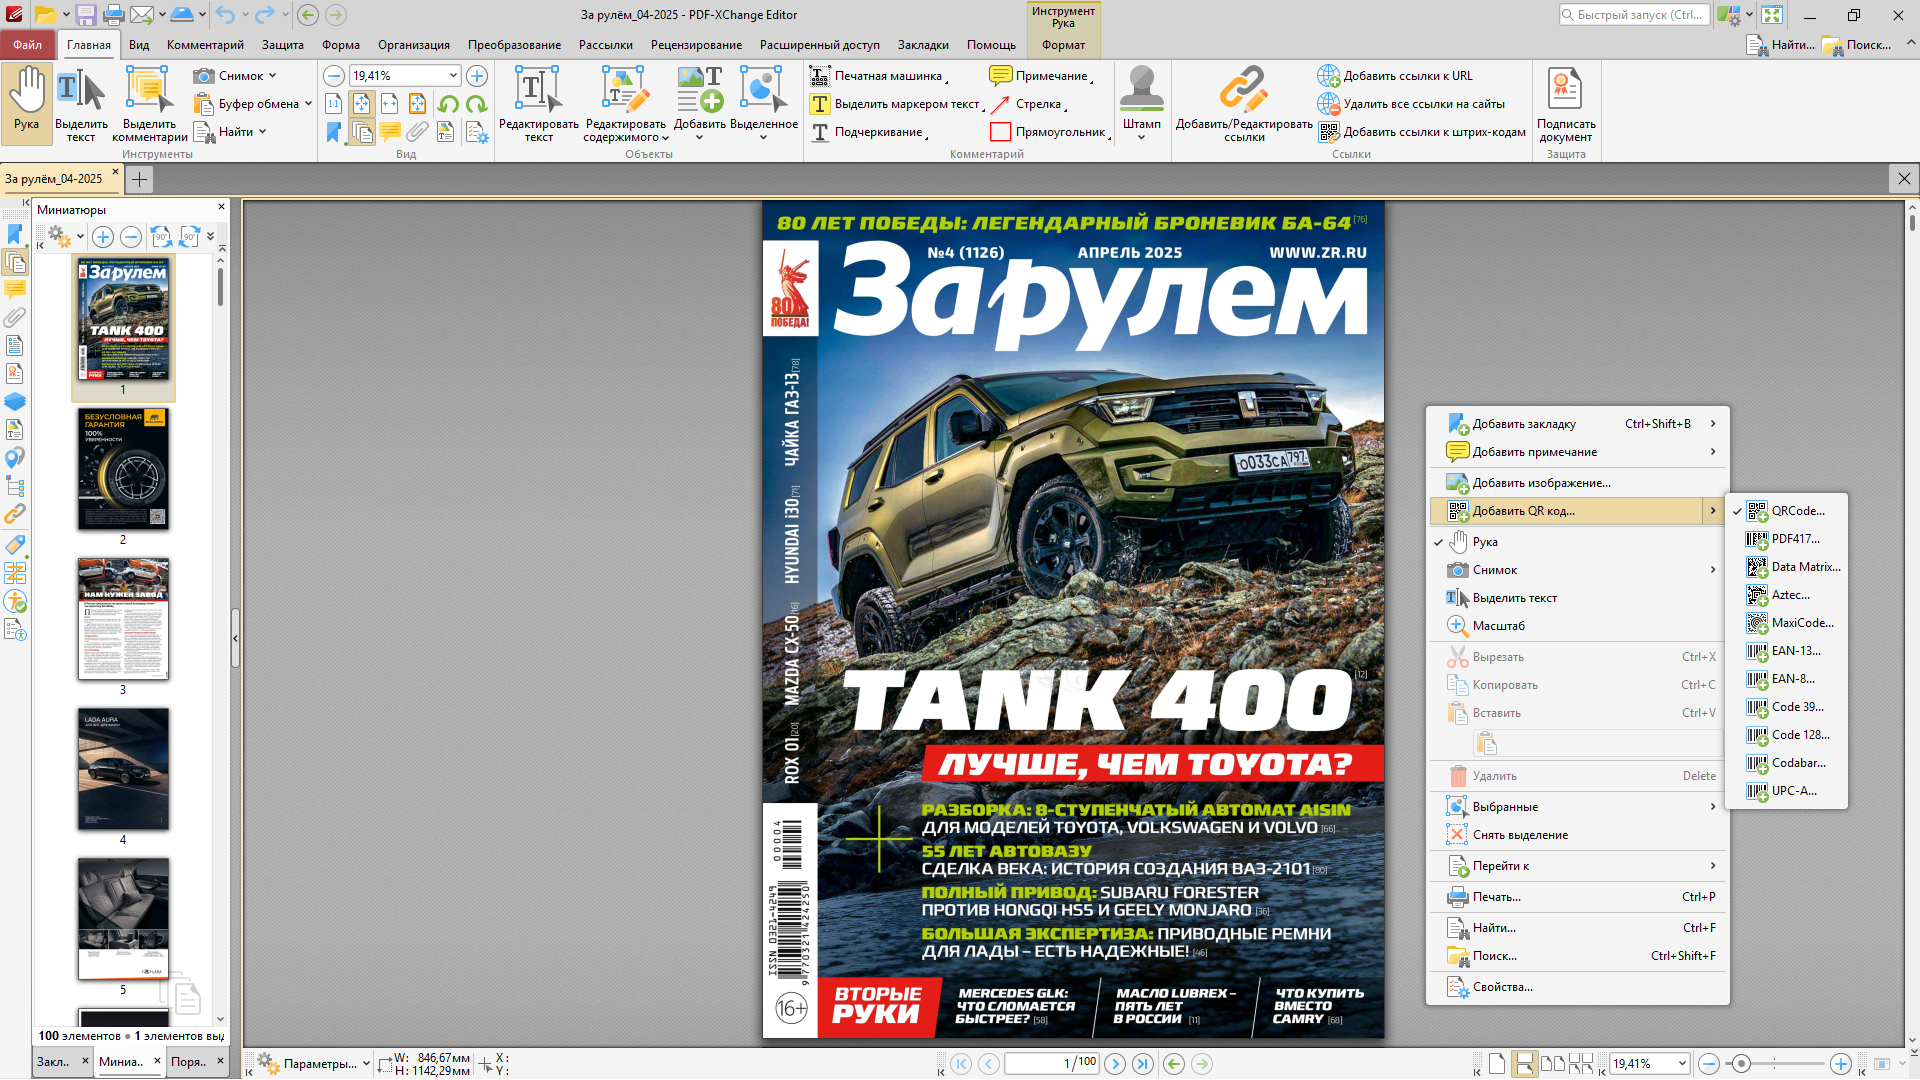Rotate pages counter-clockwise 90° in thumbnails panel
The height and width of the screenshot is (1080, 1920).
click(160, 237)
